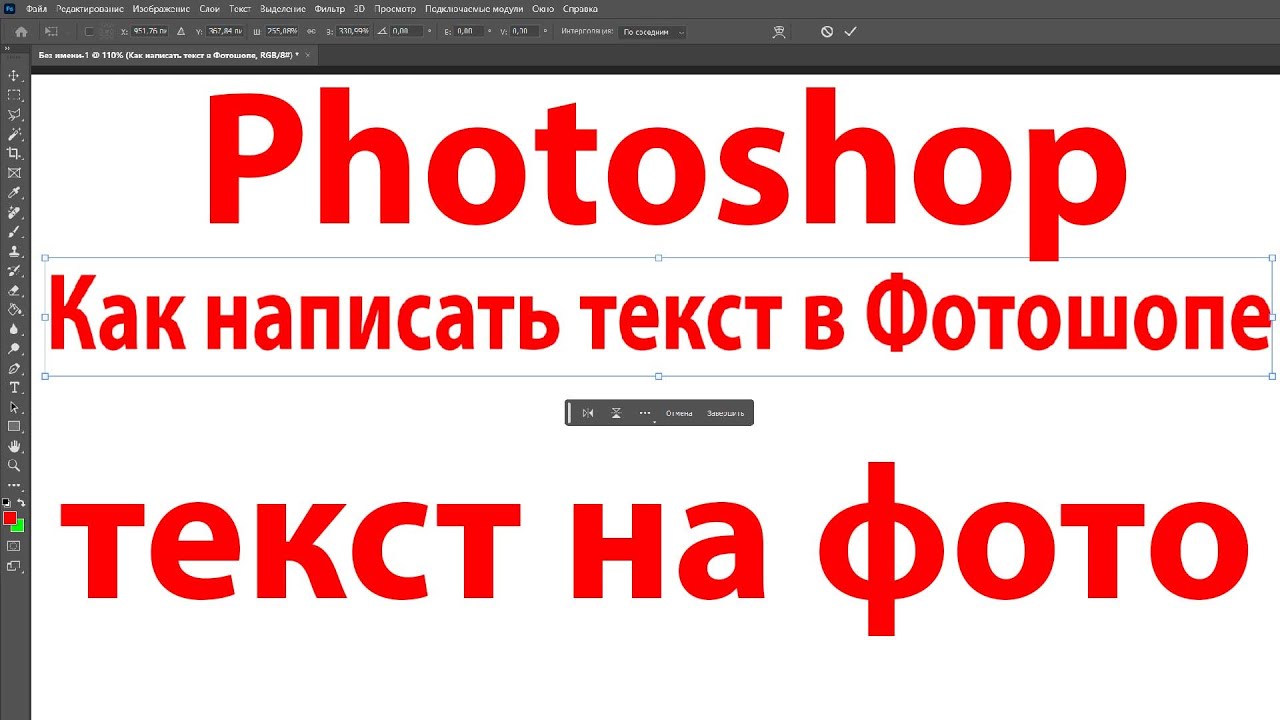Screen dimensions: 1280x720
Task: Click the default colors mini icon
Action: point(6,502)
